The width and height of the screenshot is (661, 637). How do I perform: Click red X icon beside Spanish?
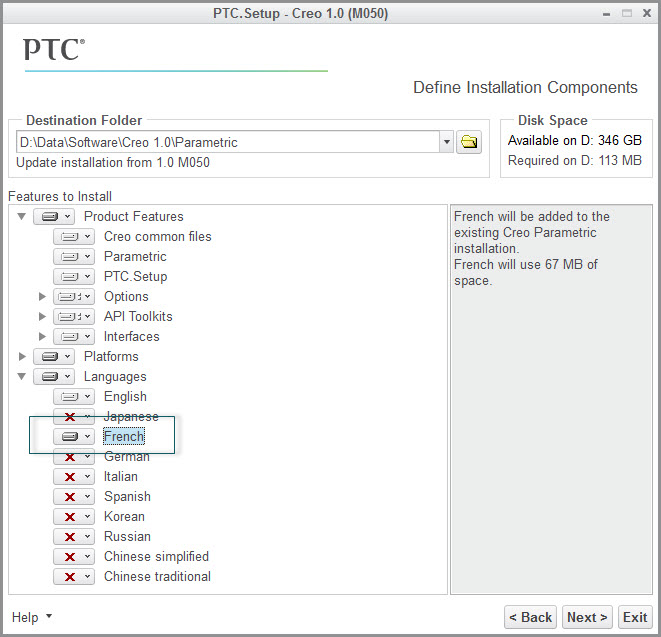point(70,497)
